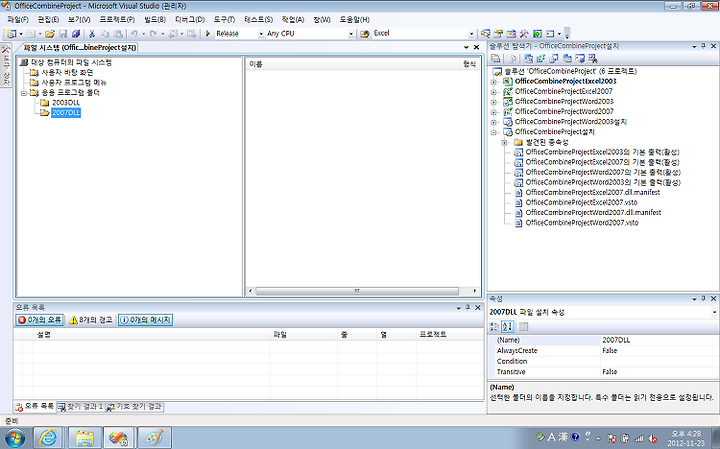Open Registry Editor icon in Solution Explorer

point(541,58)
